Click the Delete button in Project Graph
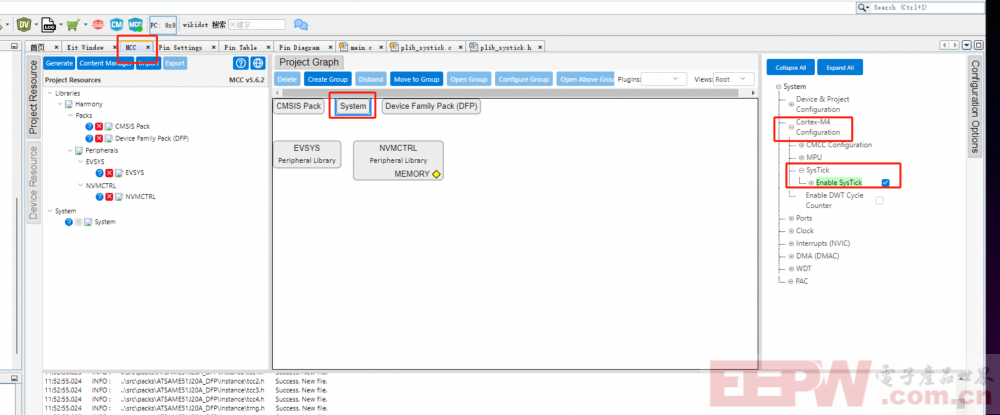 pos(287,79)
